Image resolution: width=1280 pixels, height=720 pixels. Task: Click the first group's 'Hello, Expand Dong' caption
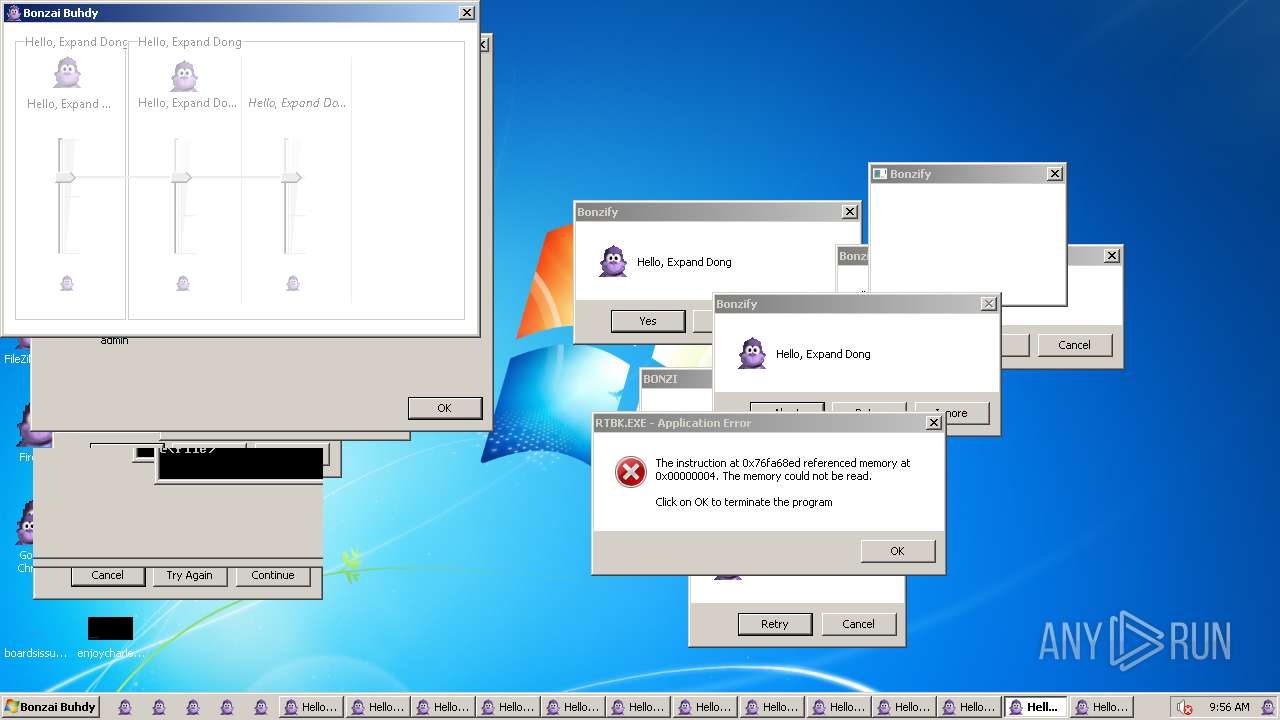76,42
